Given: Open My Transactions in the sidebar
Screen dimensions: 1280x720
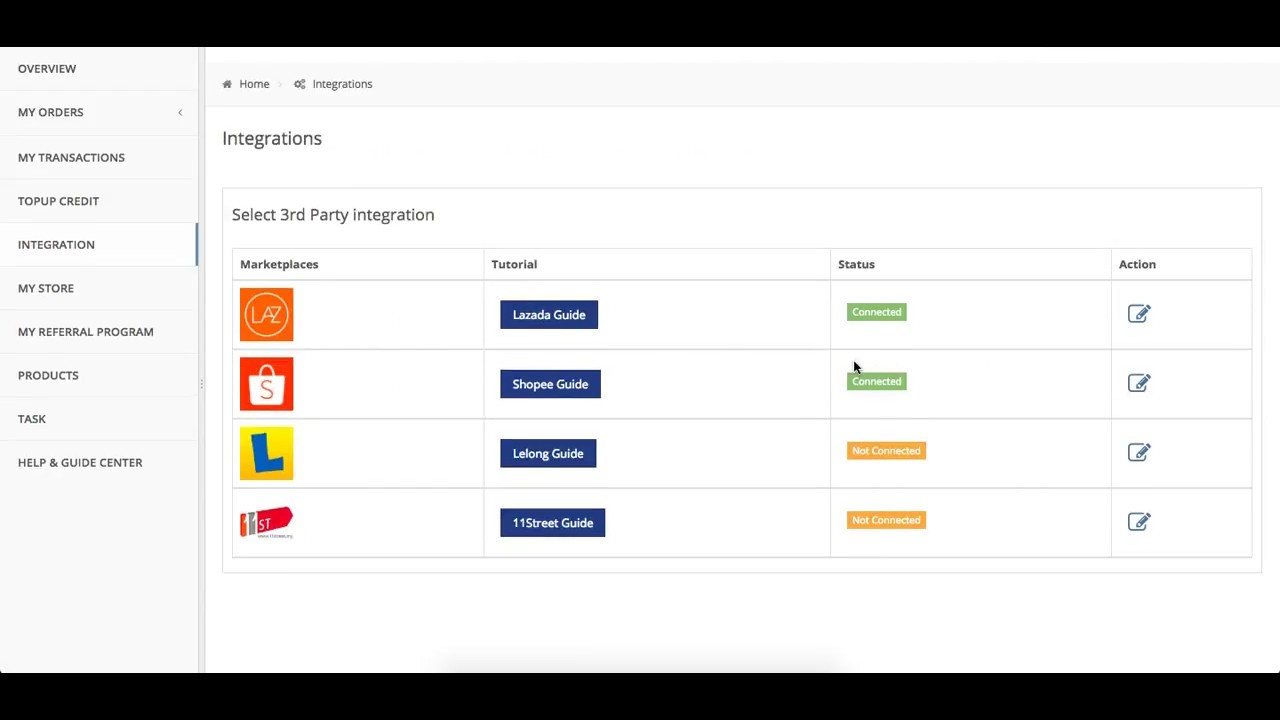Looking at the screenshot, I should pos(99,157).
